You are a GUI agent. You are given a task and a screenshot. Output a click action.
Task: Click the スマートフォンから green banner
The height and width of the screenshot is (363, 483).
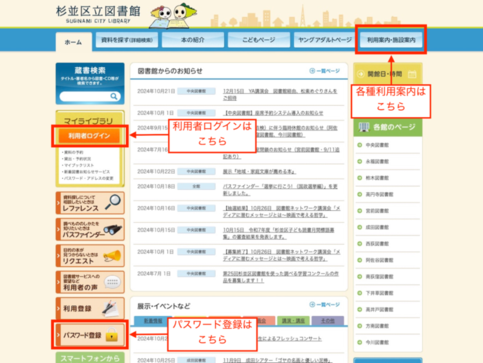tap(90, 358)
